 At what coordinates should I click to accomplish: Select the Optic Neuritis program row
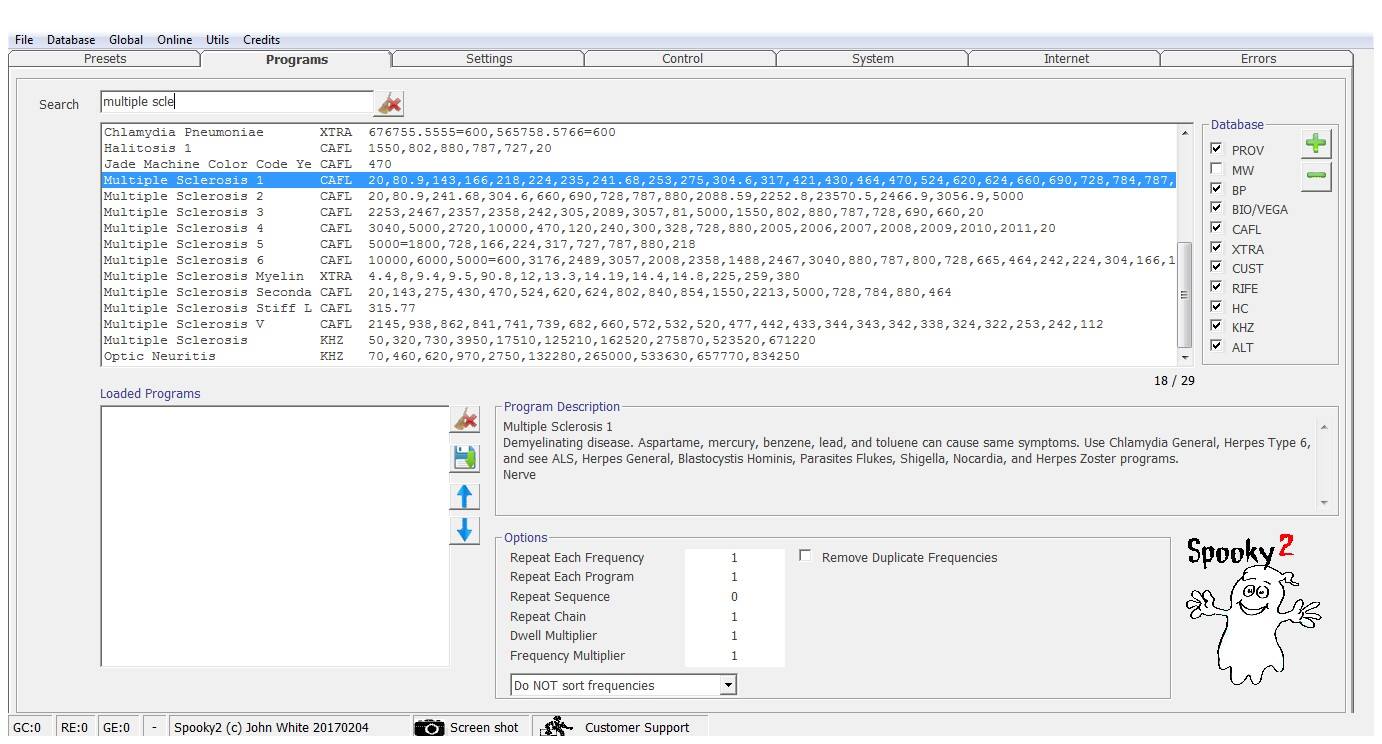coord(639,356)
